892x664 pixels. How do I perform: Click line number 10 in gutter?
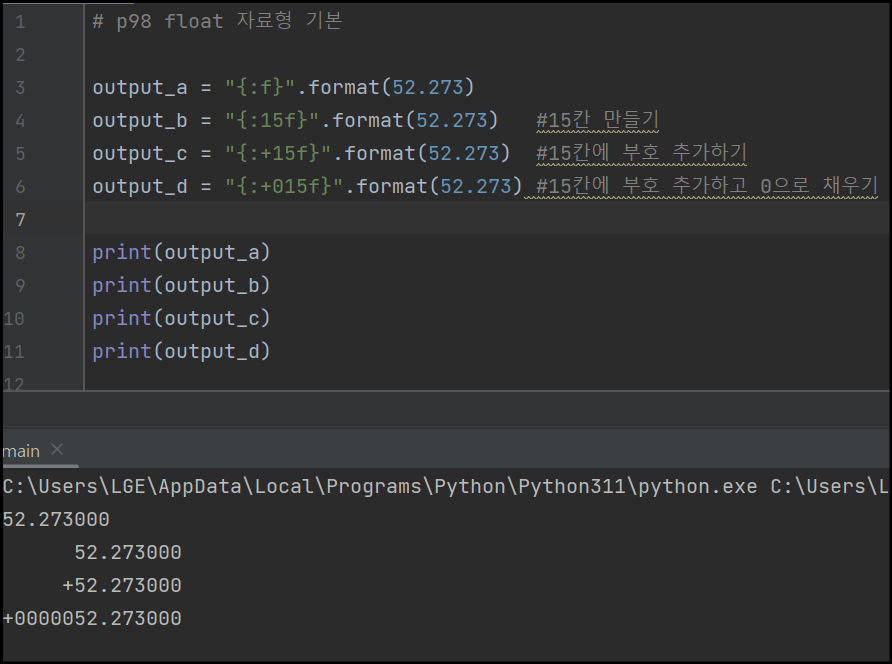point(14,319)
